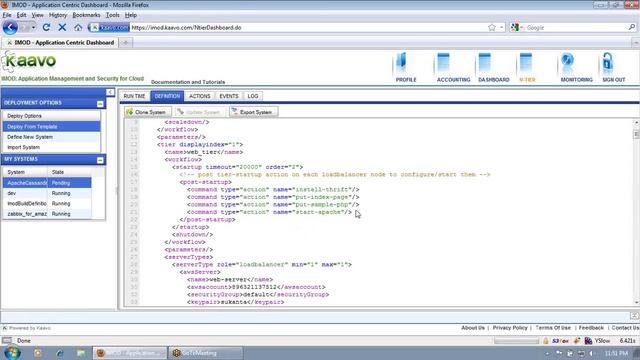640x360 pixels.
Task: Open Internet Explorer taskbar icon
Action: coord(60,353)
